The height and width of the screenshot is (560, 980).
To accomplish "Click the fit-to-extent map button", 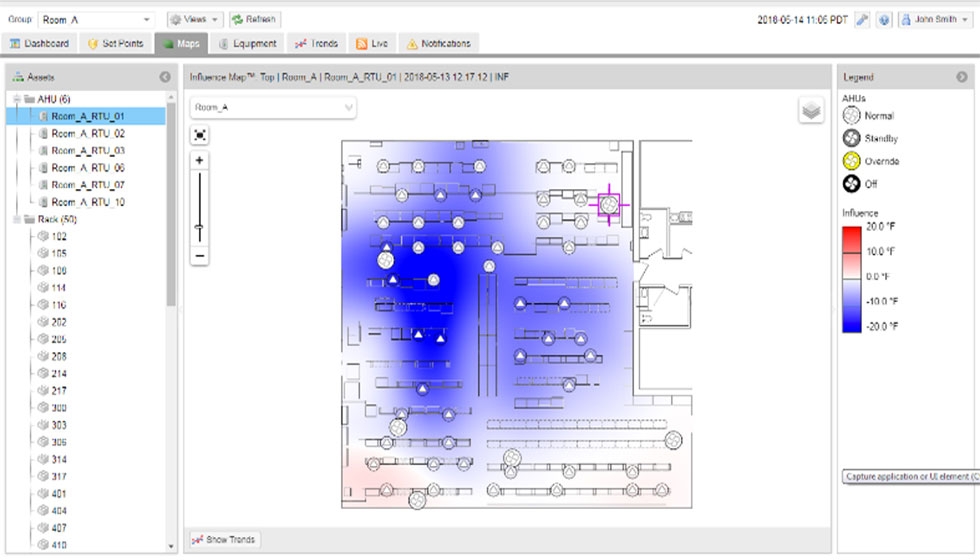I will click(200, 135).
